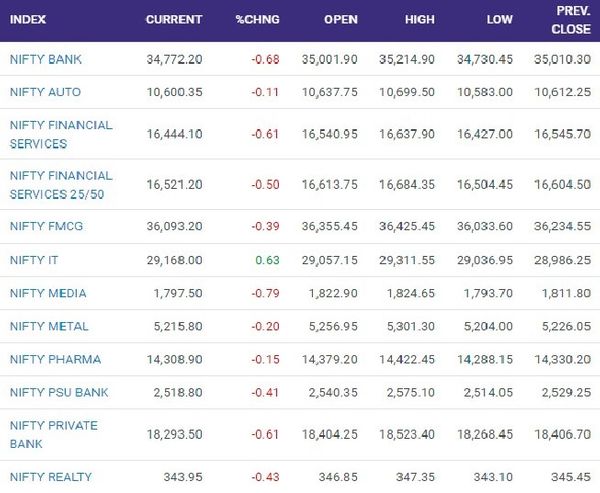Select NIFTY METAL previous close 5,226.05
The height and width of the screenshot is (493, 600).
[566, 326]
